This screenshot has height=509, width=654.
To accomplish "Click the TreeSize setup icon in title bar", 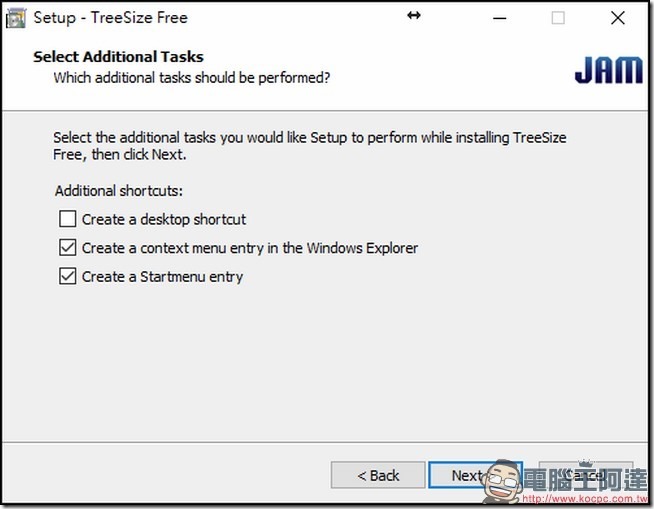I will (x=15, y=17).
